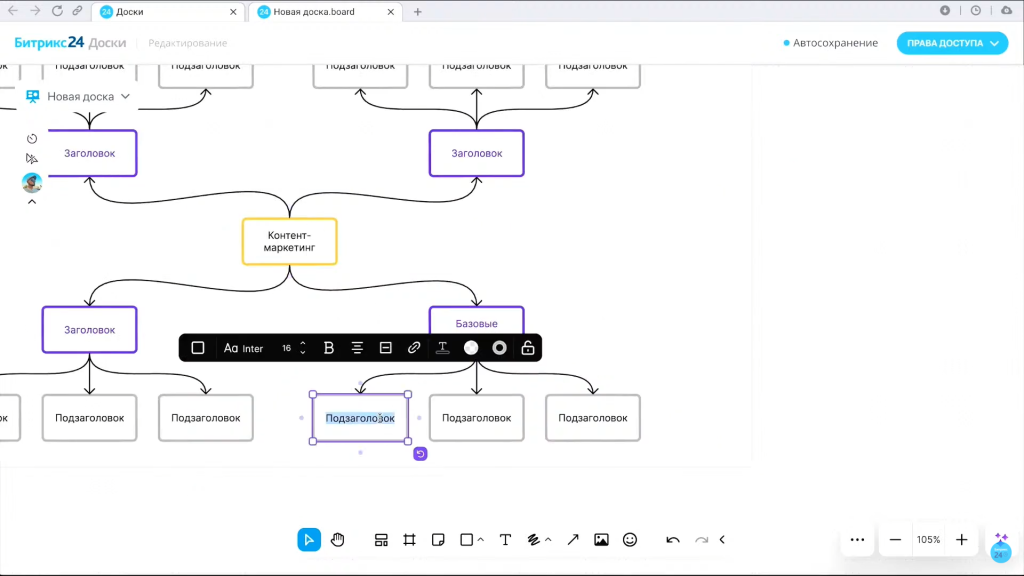This screenshot has height=576, width=1024.
Task: Open the templates layout tool
Action: (381, 539)
